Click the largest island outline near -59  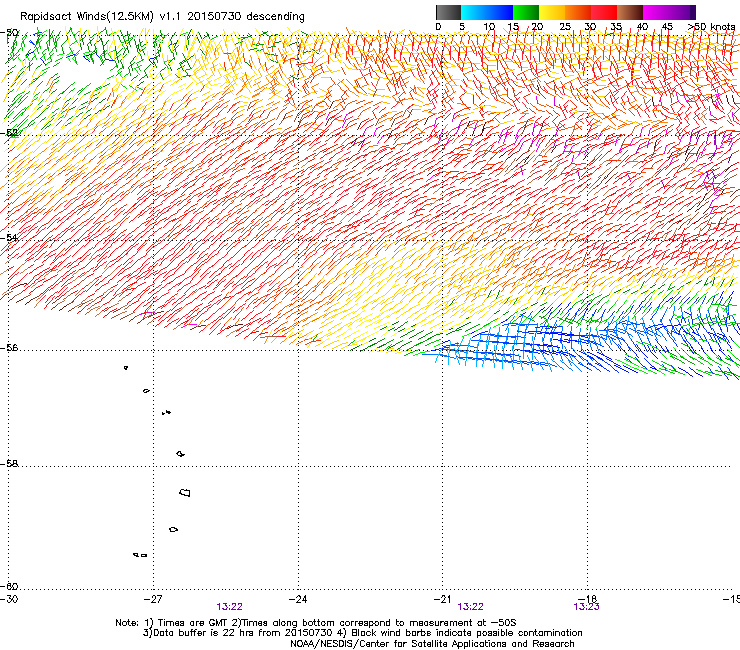tap(185, 492)
